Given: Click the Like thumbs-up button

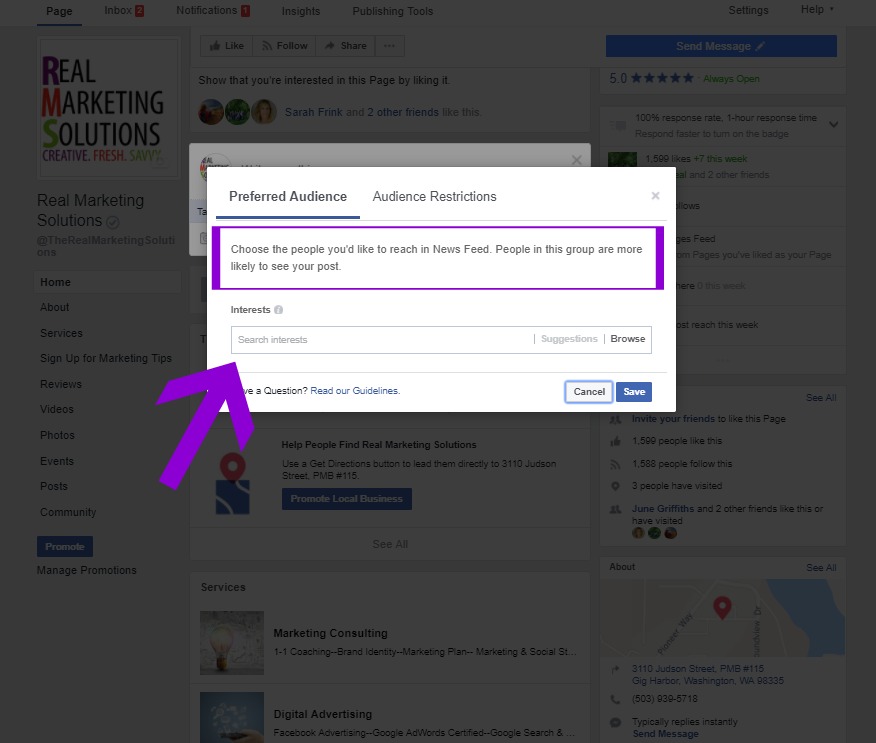Looking at the screenshot, I should click(x=227, y=46).
